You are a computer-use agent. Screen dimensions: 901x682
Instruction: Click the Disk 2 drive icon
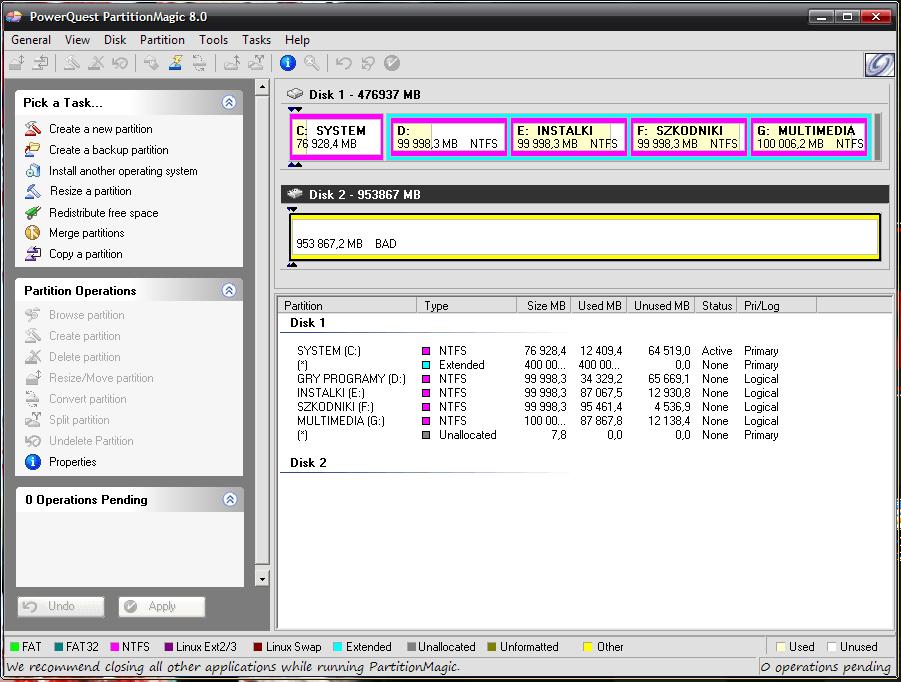295,194
